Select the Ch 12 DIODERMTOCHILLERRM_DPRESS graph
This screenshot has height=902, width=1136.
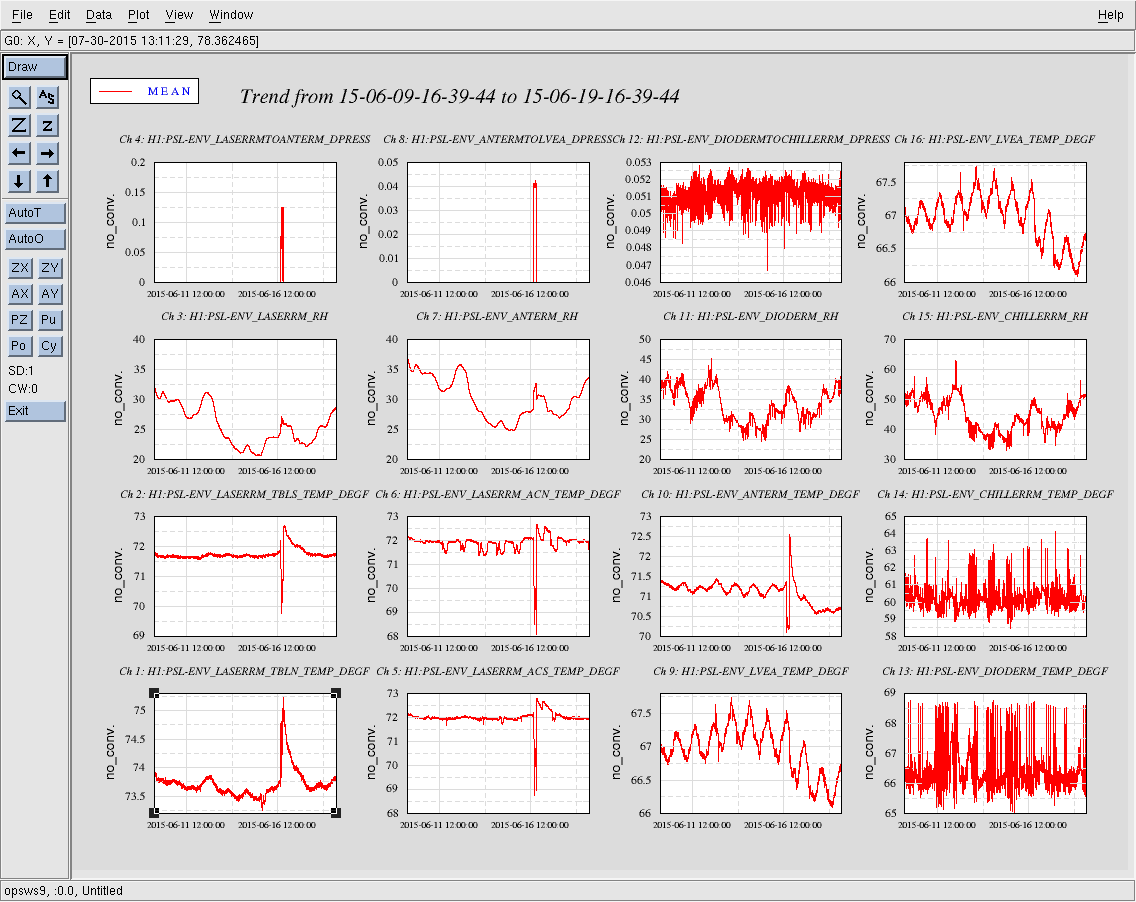[x=751, y=222]
